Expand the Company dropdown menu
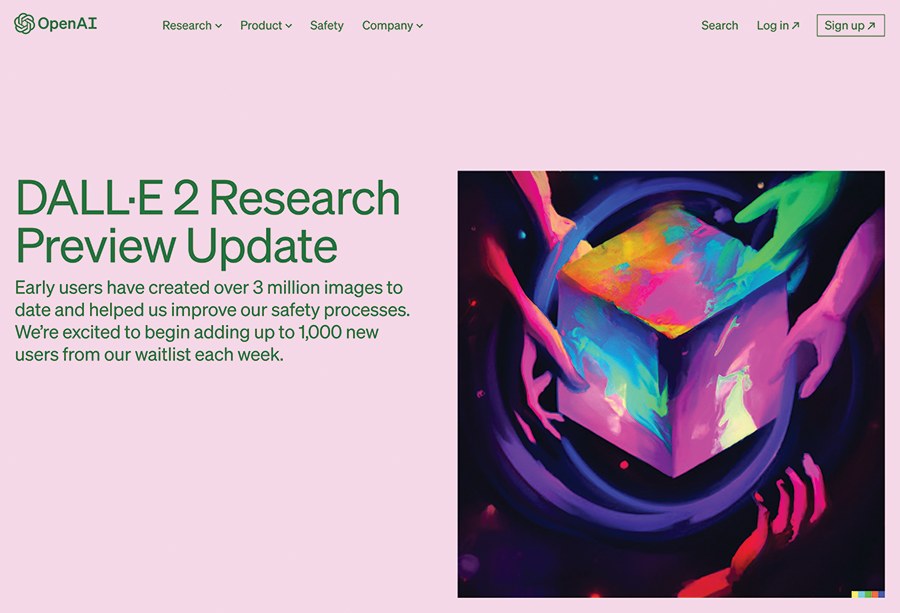900x613 pixels. [x=392, y=25]
